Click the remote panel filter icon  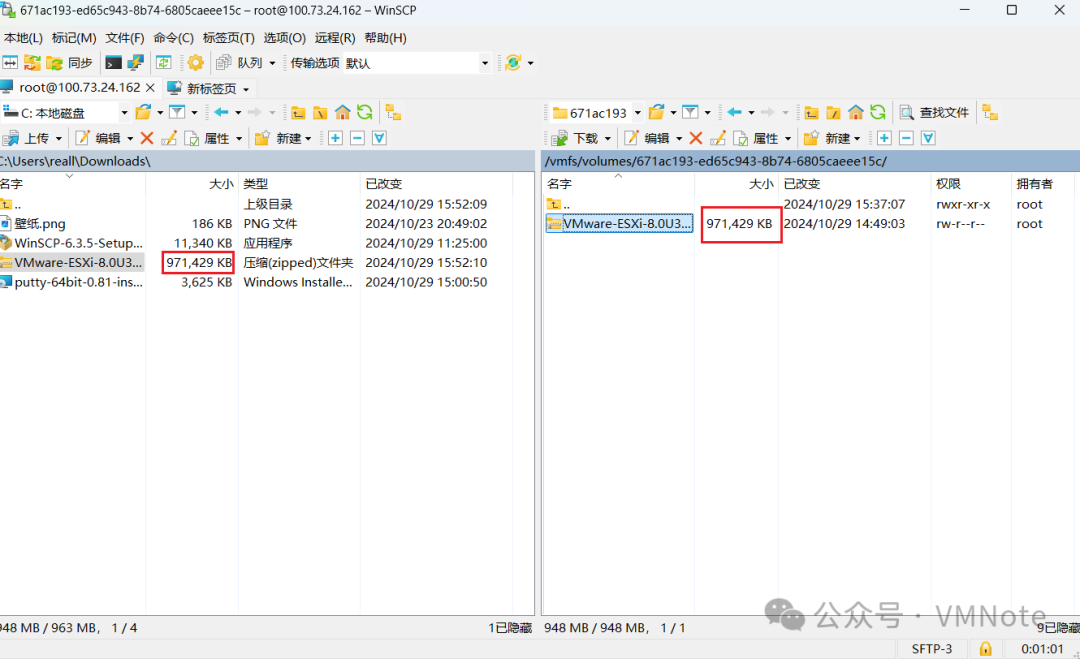(x=690, y=112)
